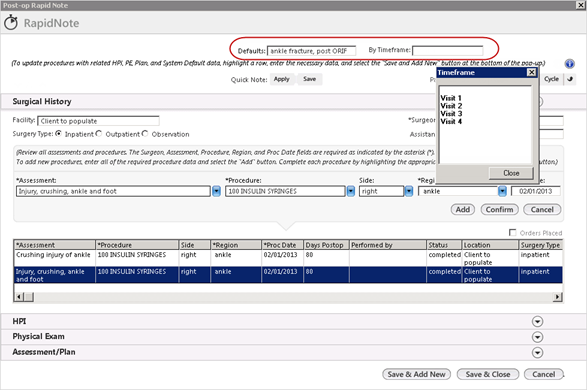This screenshot has height=390, width=587.
Task: Click the procedure date field 02/01/2013
Action: 535,191
